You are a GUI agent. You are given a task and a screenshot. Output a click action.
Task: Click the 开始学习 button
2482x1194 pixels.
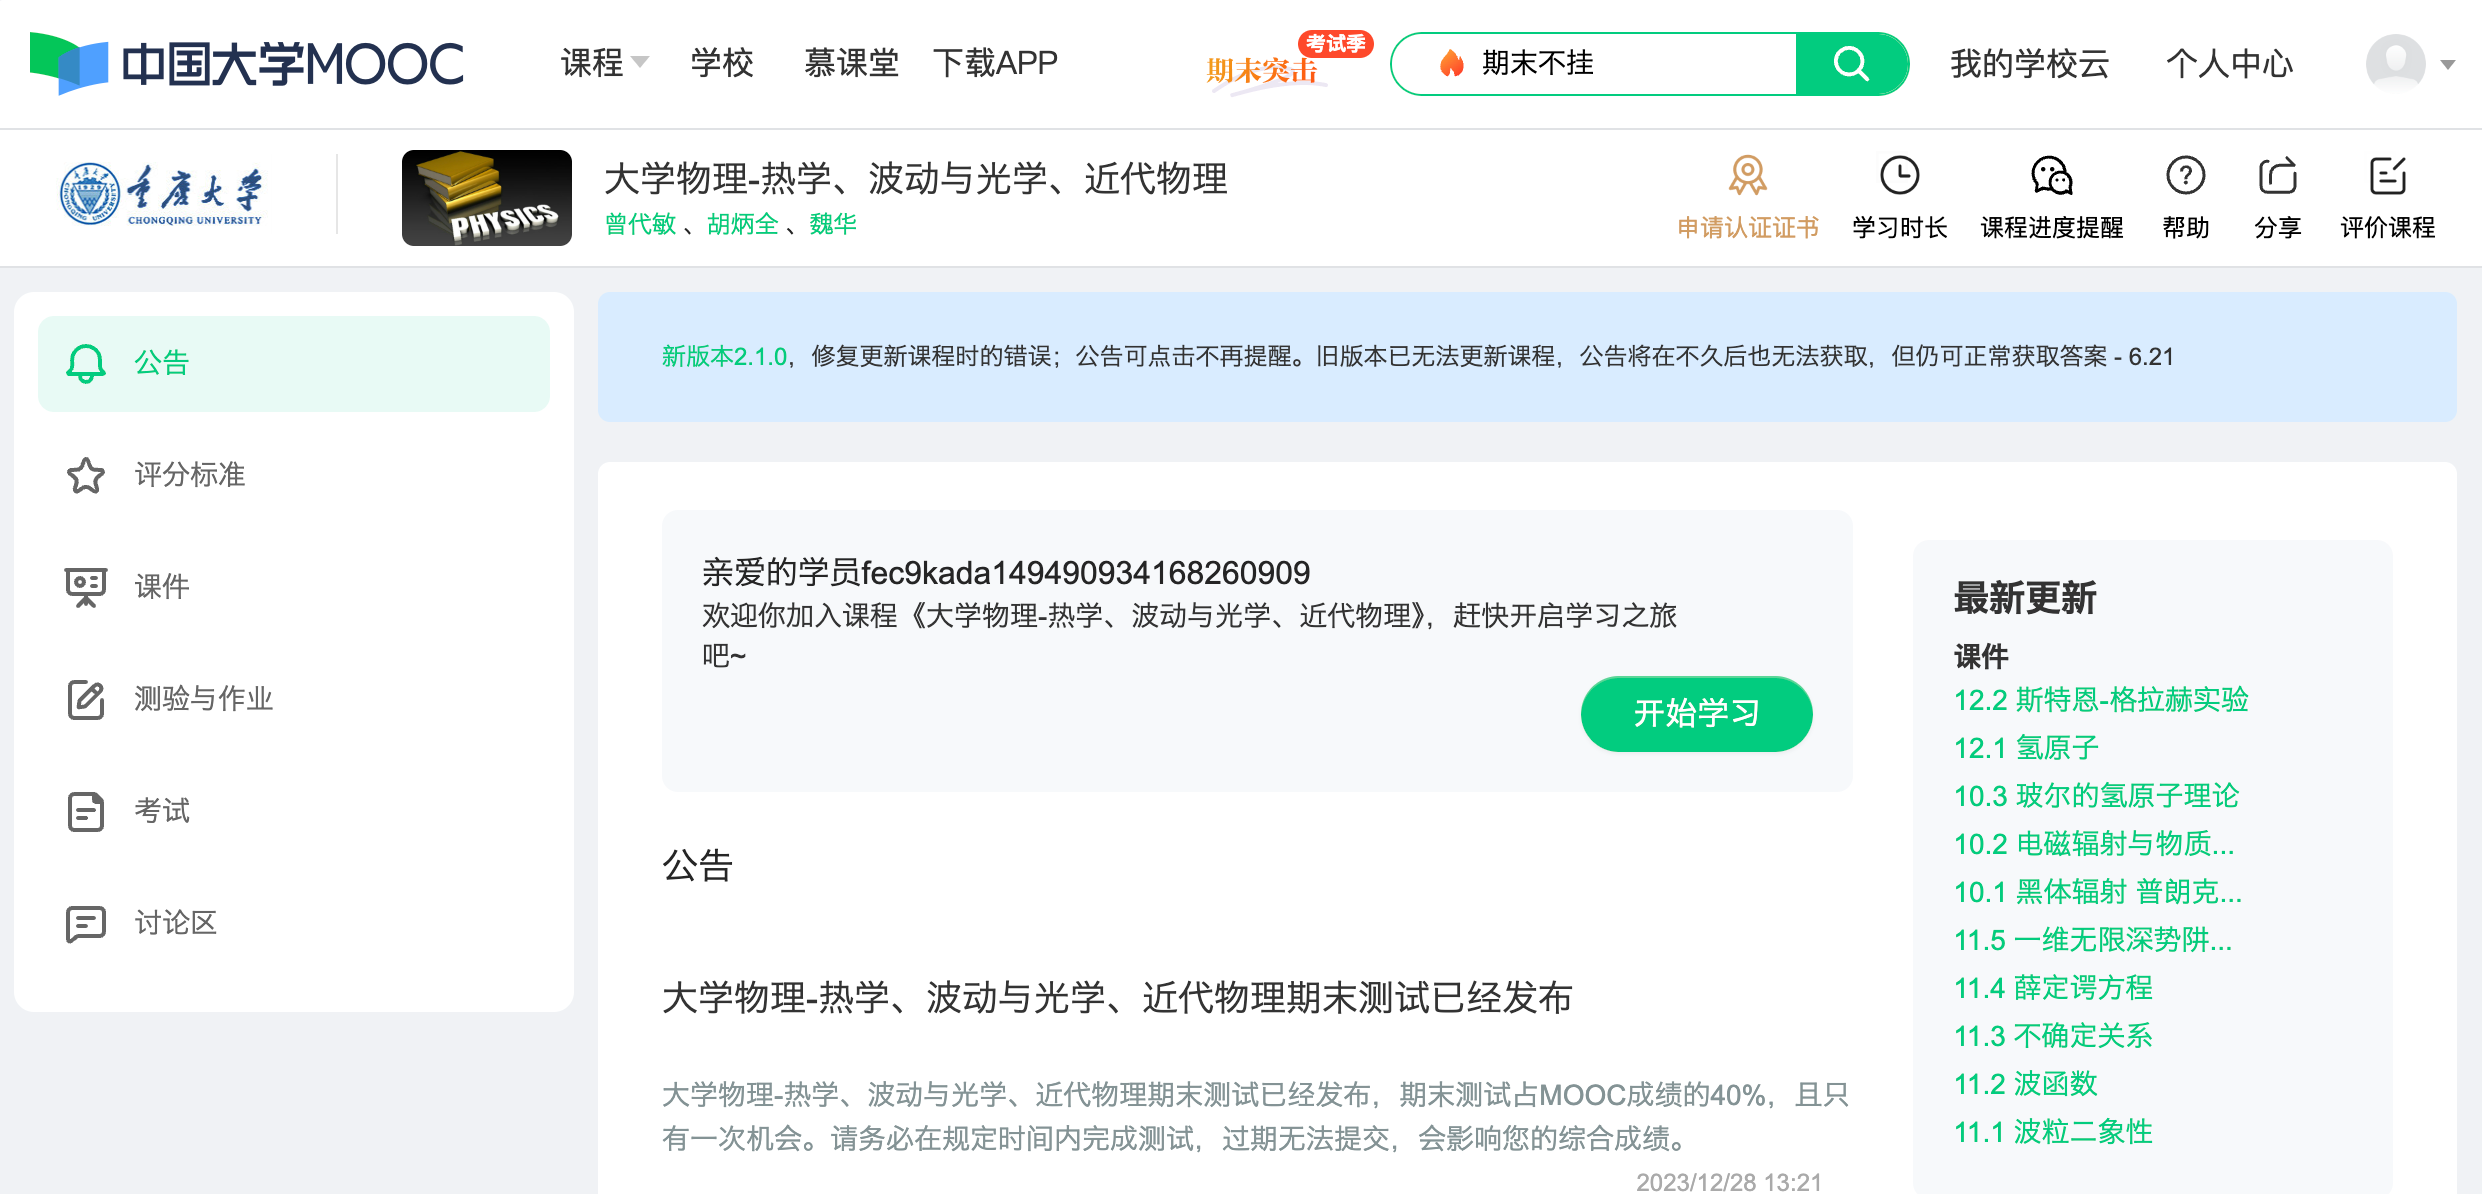pos(1696,713)
